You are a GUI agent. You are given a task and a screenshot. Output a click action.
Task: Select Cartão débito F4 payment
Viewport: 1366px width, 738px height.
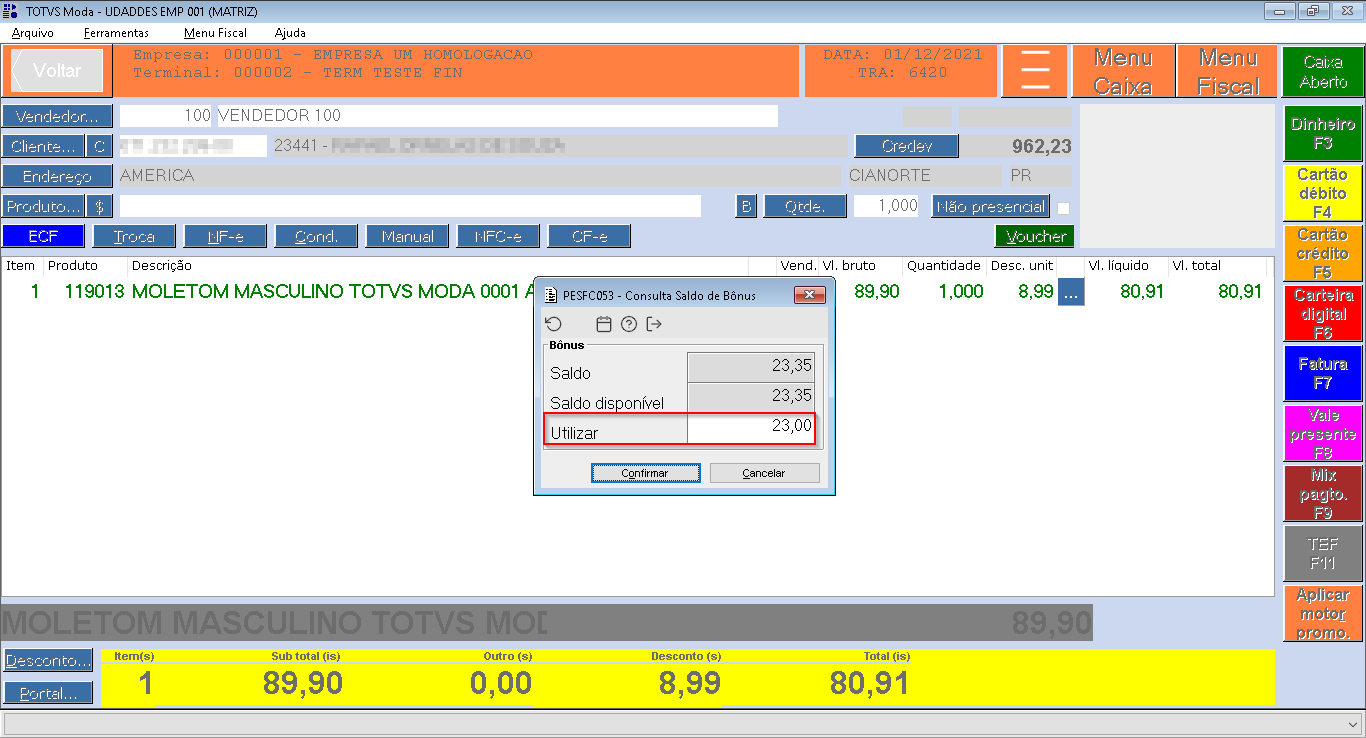[x=1323, y=193]
